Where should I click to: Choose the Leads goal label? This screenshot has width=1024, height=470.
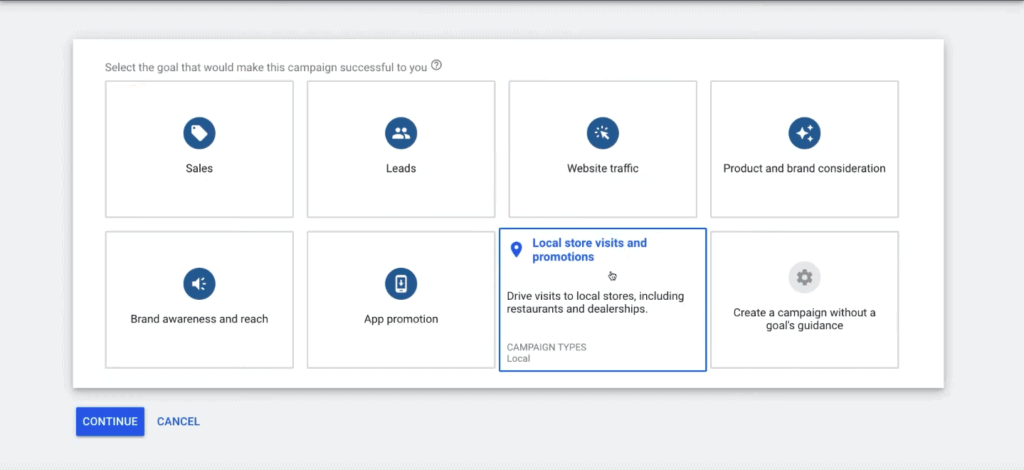(x=401, y=168)
